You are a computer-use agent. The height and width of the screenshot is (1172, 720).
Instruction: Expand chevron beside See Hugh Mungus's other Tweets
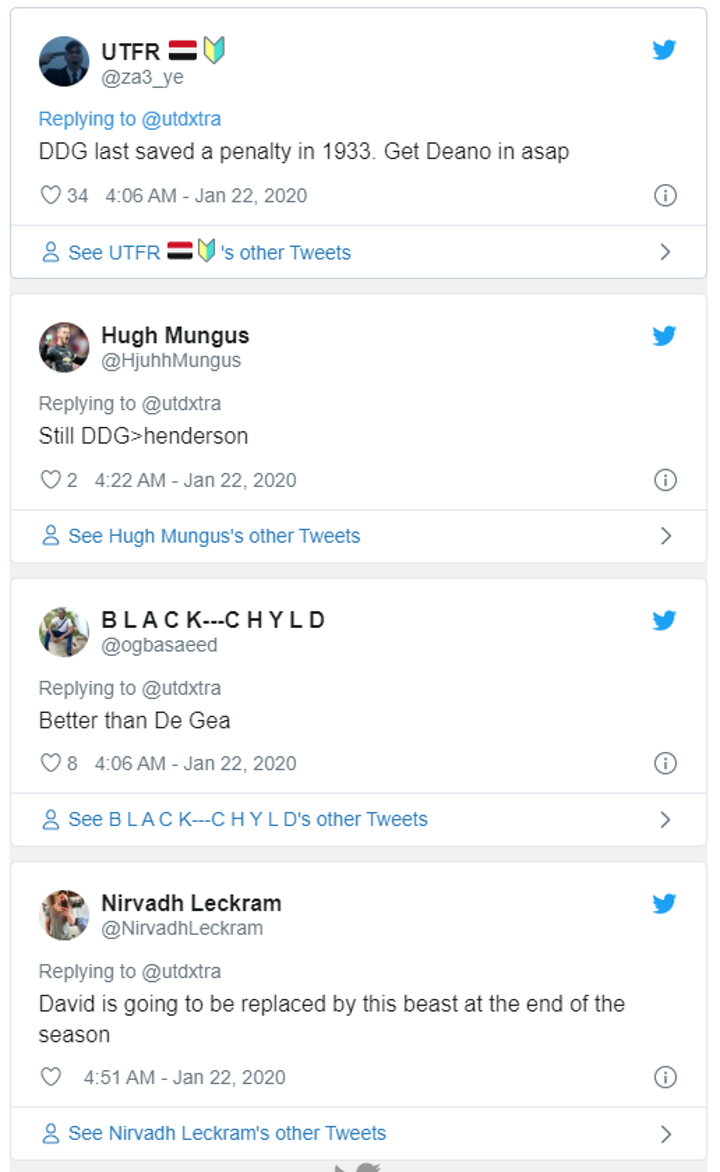tap(666, 536)
